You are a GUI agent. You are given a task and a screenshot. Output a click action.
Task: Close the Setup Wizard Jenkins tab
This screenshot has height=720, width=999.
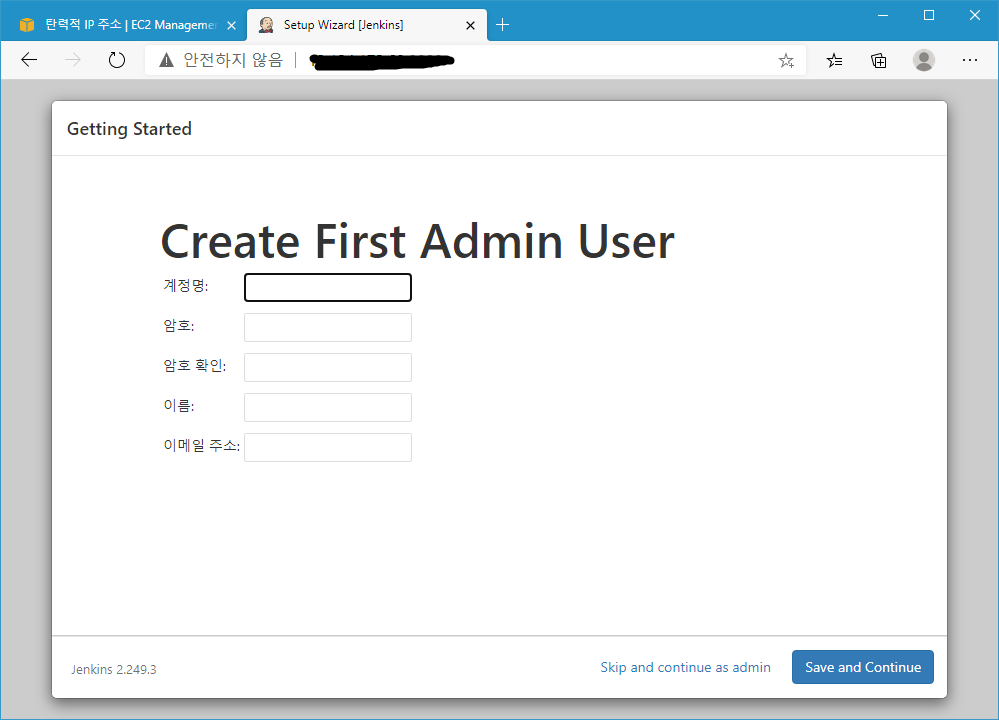click(x=470, y=25)
